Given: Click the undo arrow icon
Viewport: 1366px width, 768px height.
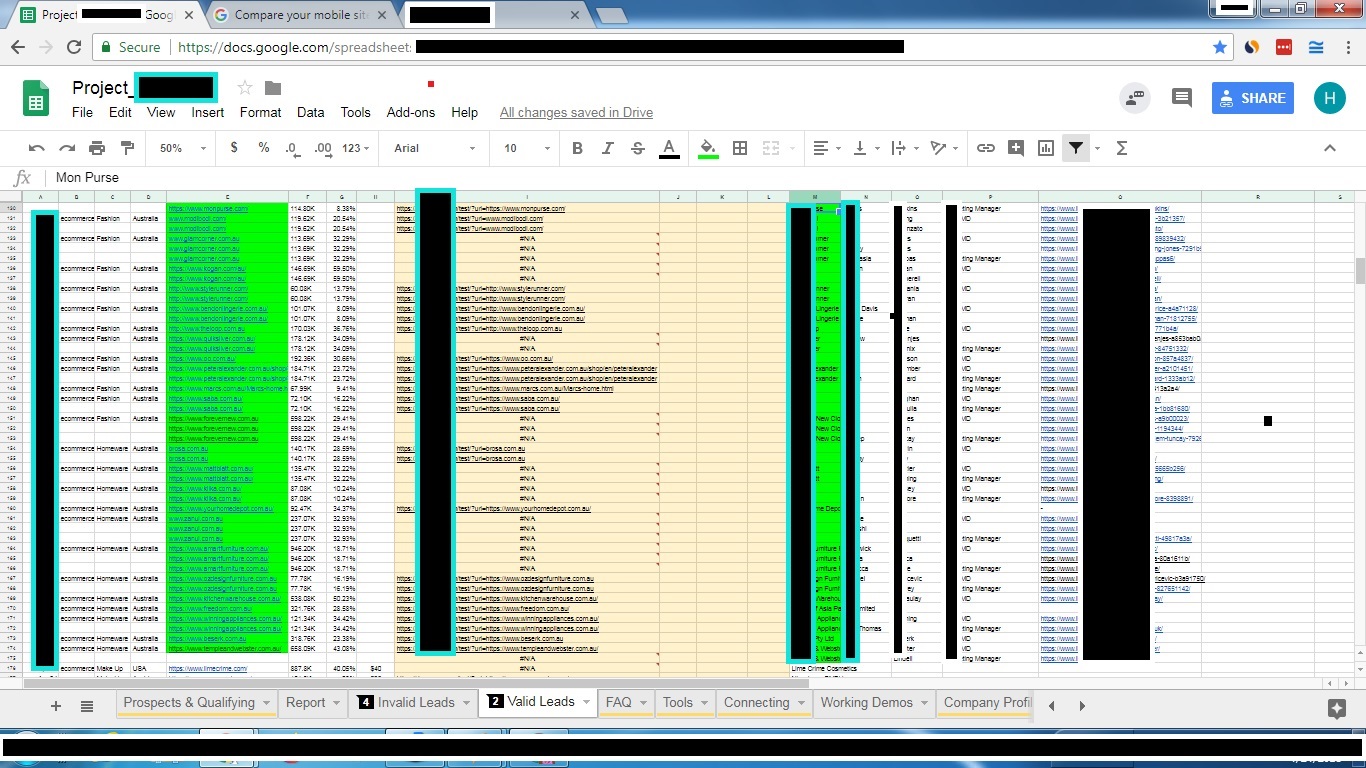Looking at the screenshot, I should 37,148.
